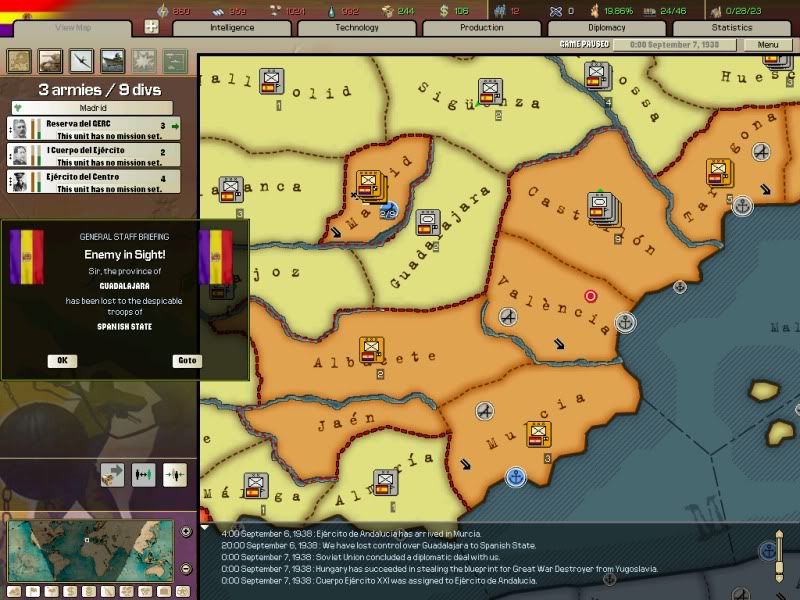Click the cross icon beside View Map tab
Viewport: 800px width, 600px height.
[x=152, y=27]
